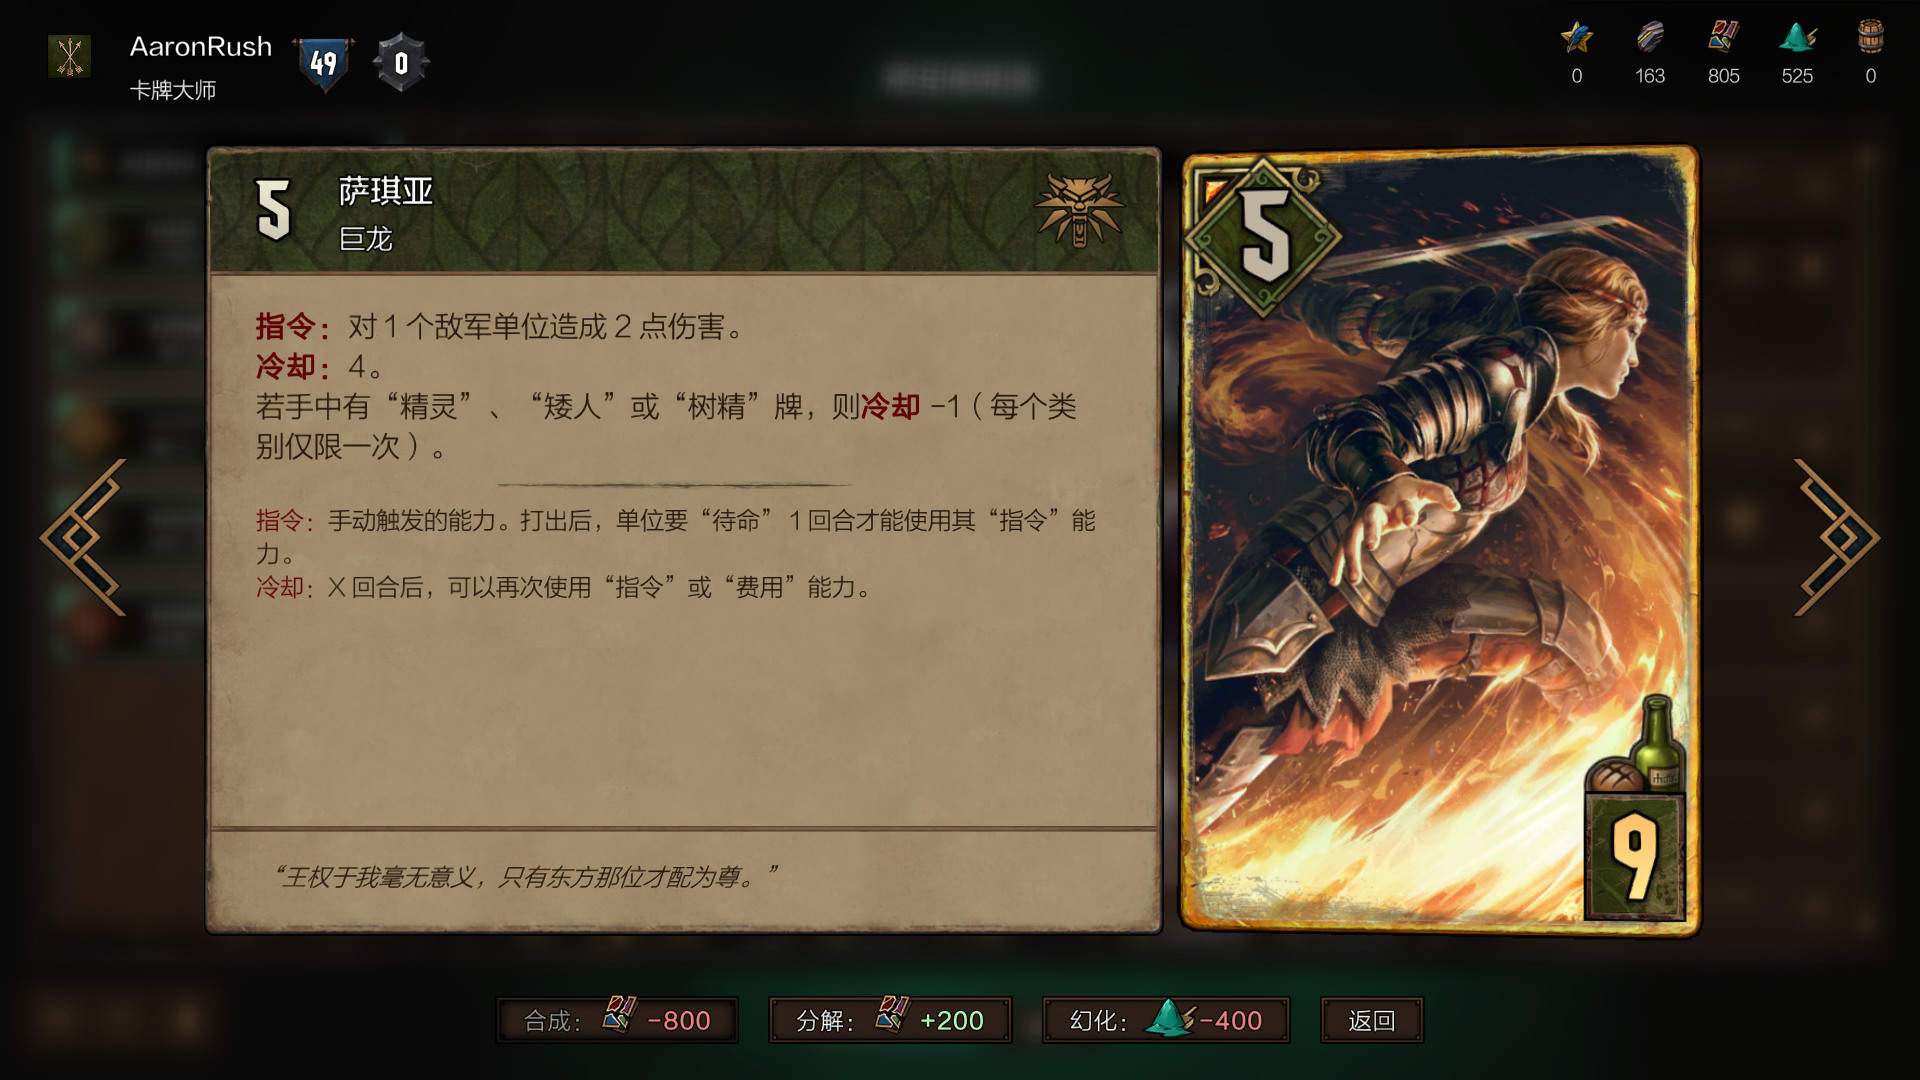
Task: Click the reward star currency icon
Action: [x=1576, y=38]
